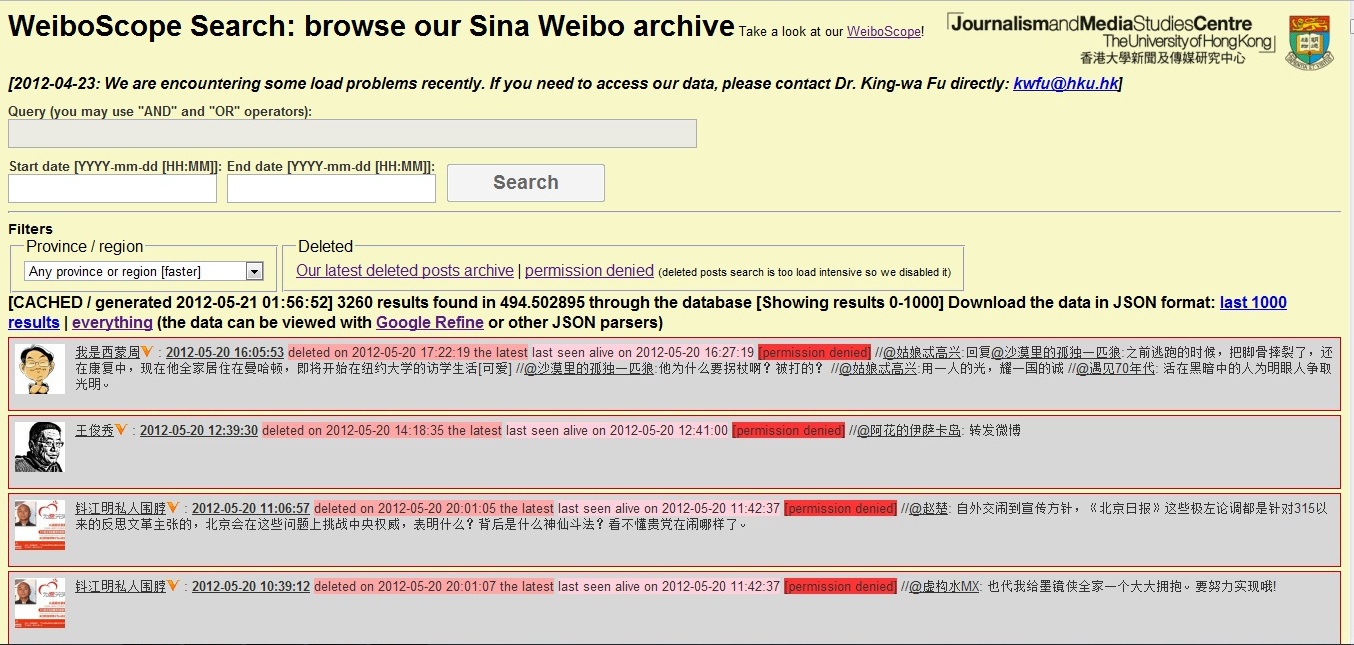
Task: Click the 'everything' JSON download link
Action: coord(112,322)
